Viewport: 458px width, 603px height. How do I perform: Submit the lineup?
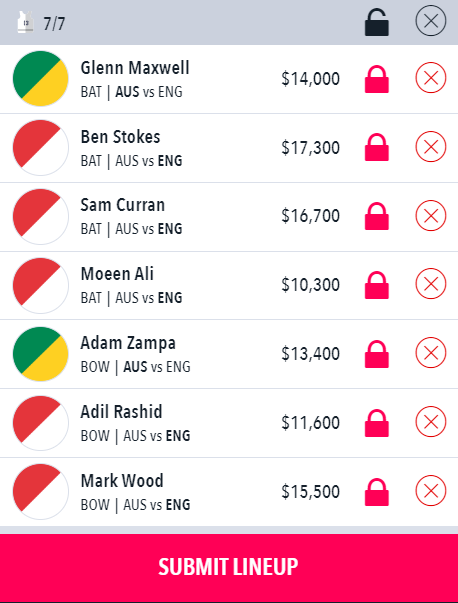click(x=229, y=567)
